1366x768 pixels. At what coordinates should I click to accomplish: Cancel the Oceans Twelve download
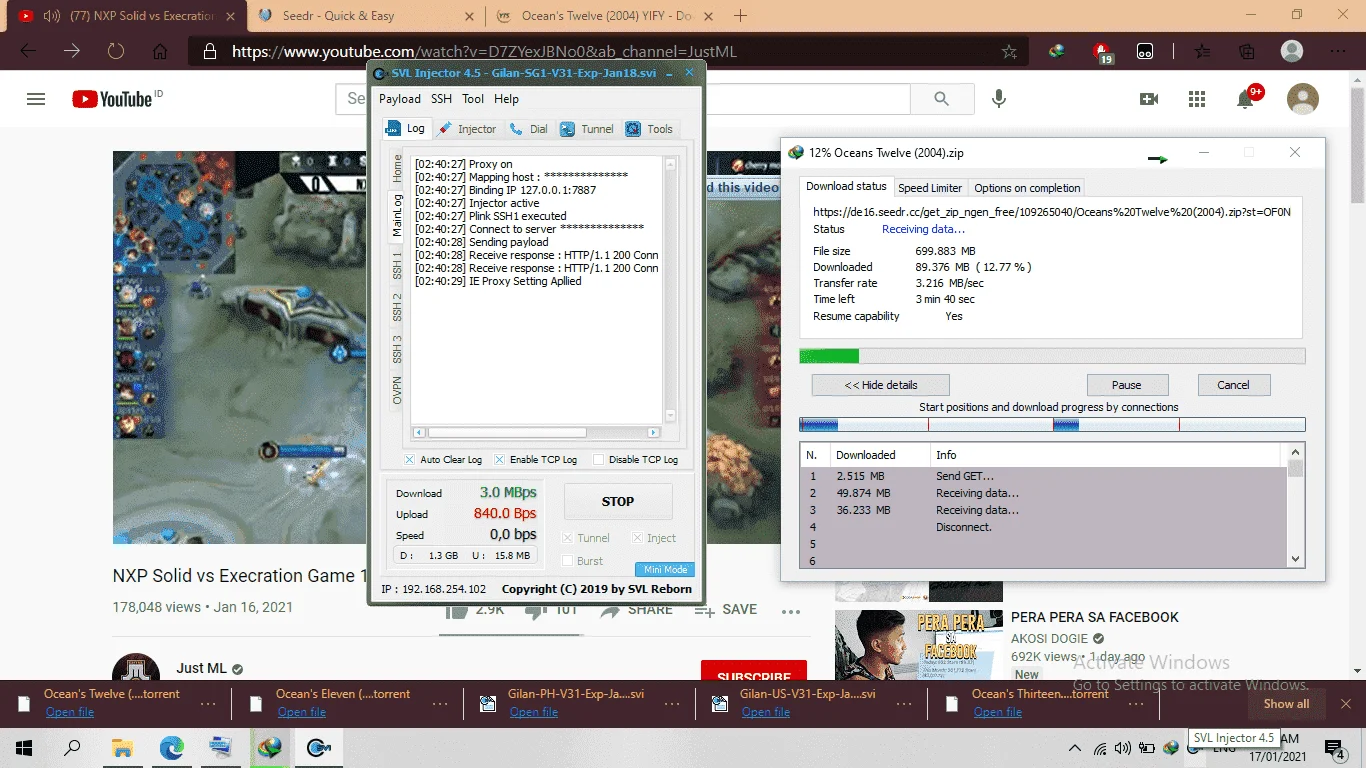[x=1233, y=385]
